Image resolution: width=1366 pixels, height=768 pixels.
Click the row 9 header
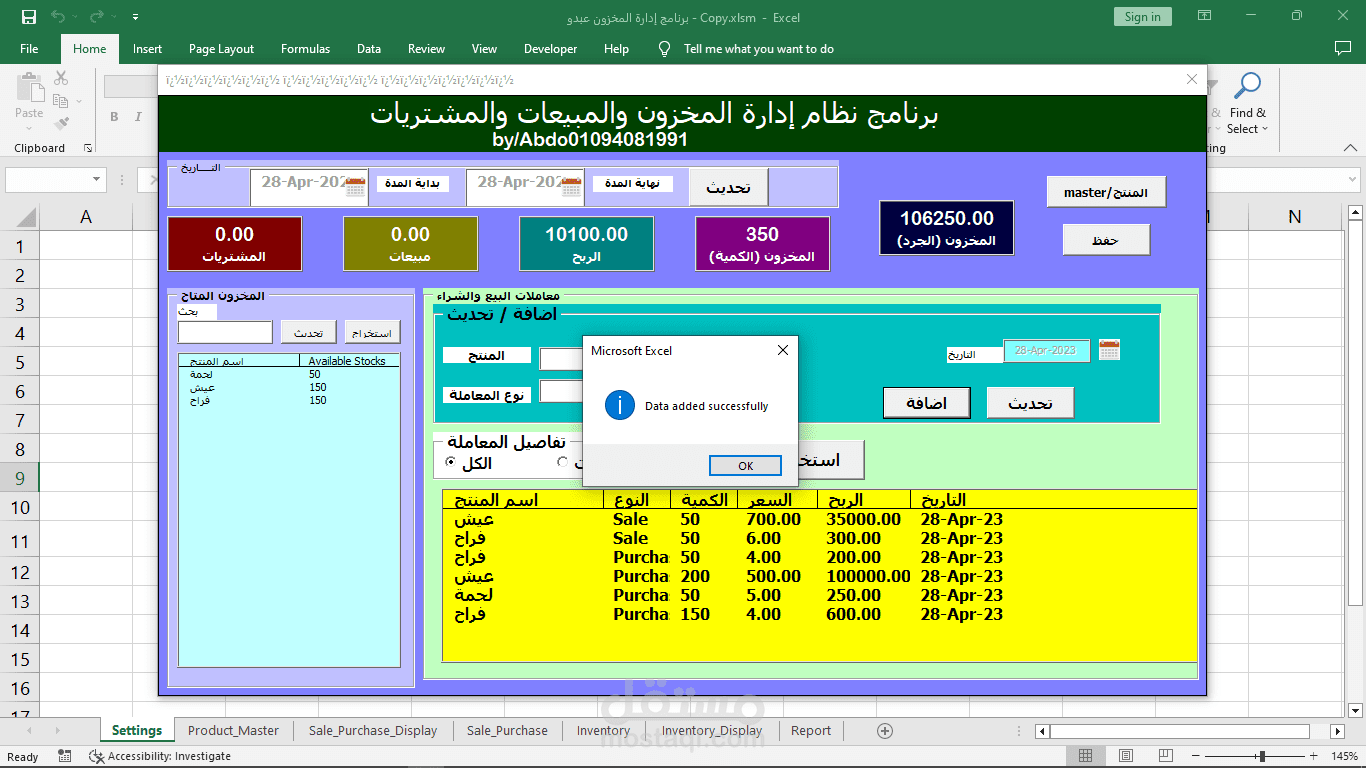(x=19, y=478)
